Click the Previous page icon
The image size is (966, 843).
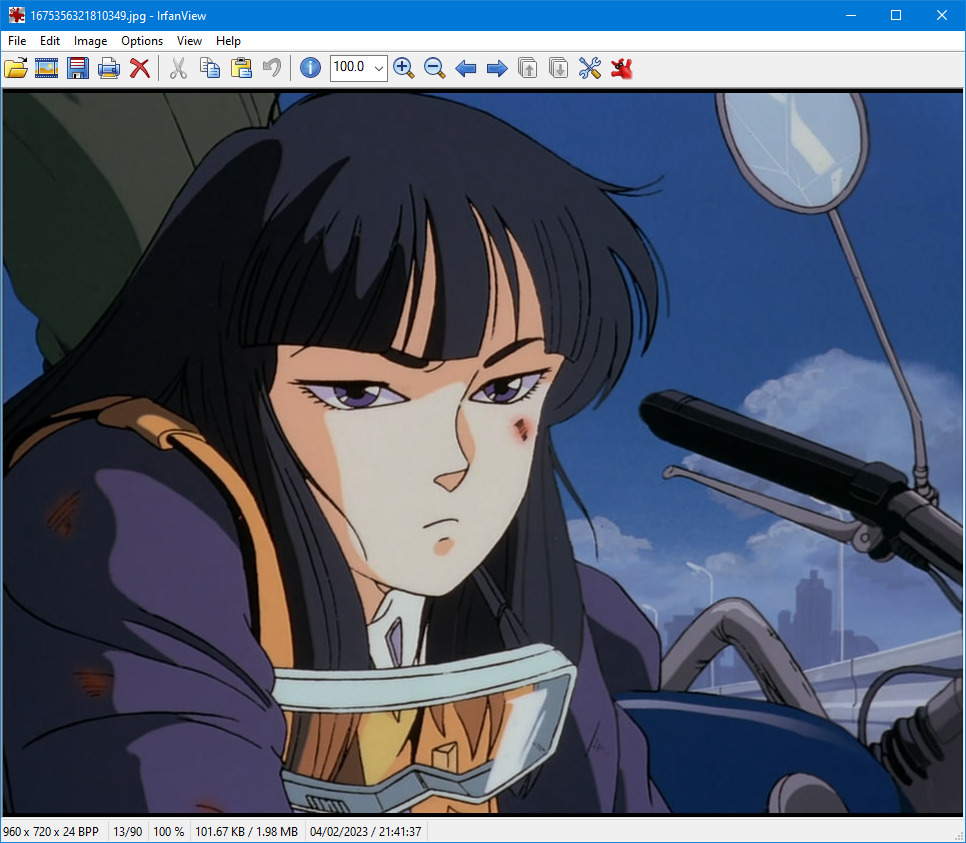(x=527, y=68)
